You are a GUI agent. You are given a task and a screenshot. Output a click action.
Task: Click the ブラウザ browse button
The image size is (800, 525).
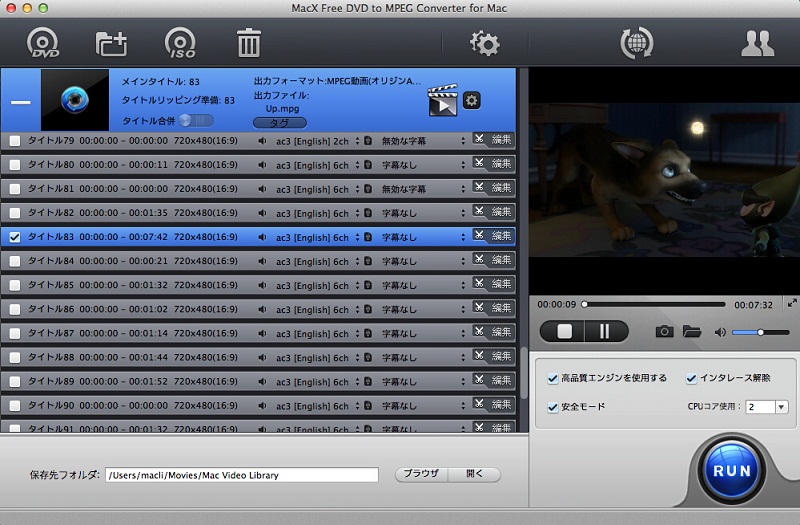click(x=421, y=474)
